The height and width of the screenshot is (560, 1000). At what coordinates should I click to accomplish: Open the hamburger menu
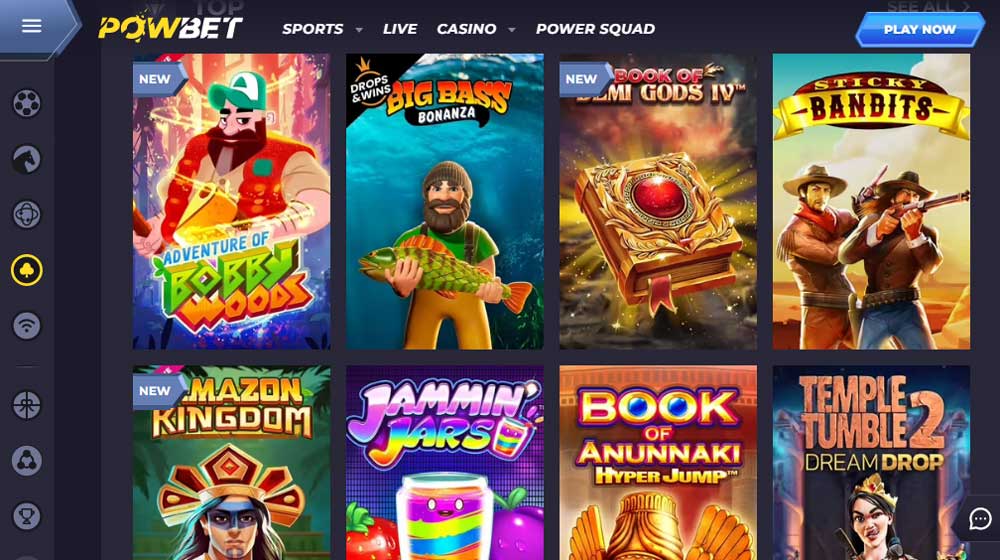[x=31, y=26]
